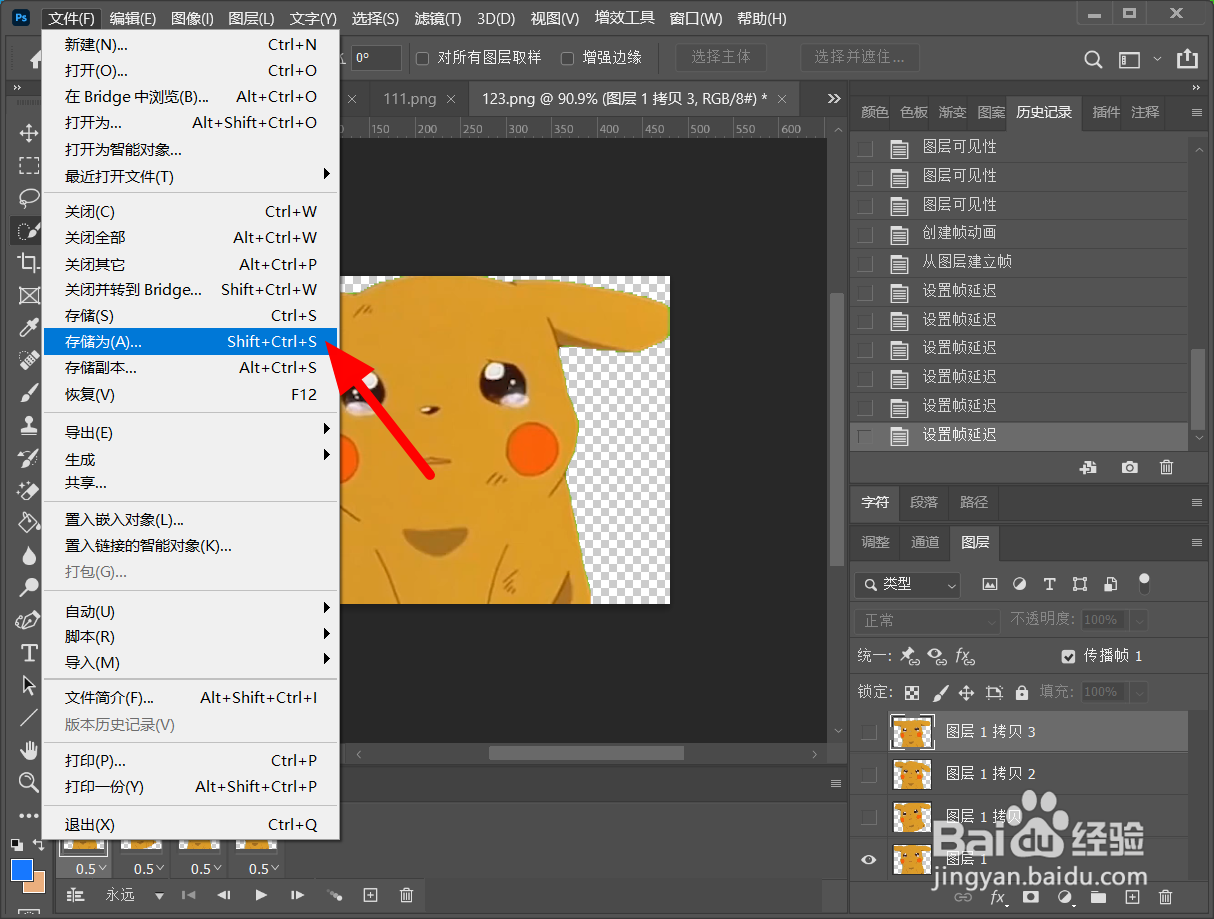Play the frame animation
Viewport: 1214px width, 919px height.
pyautogui.click(x=261, y=895)
